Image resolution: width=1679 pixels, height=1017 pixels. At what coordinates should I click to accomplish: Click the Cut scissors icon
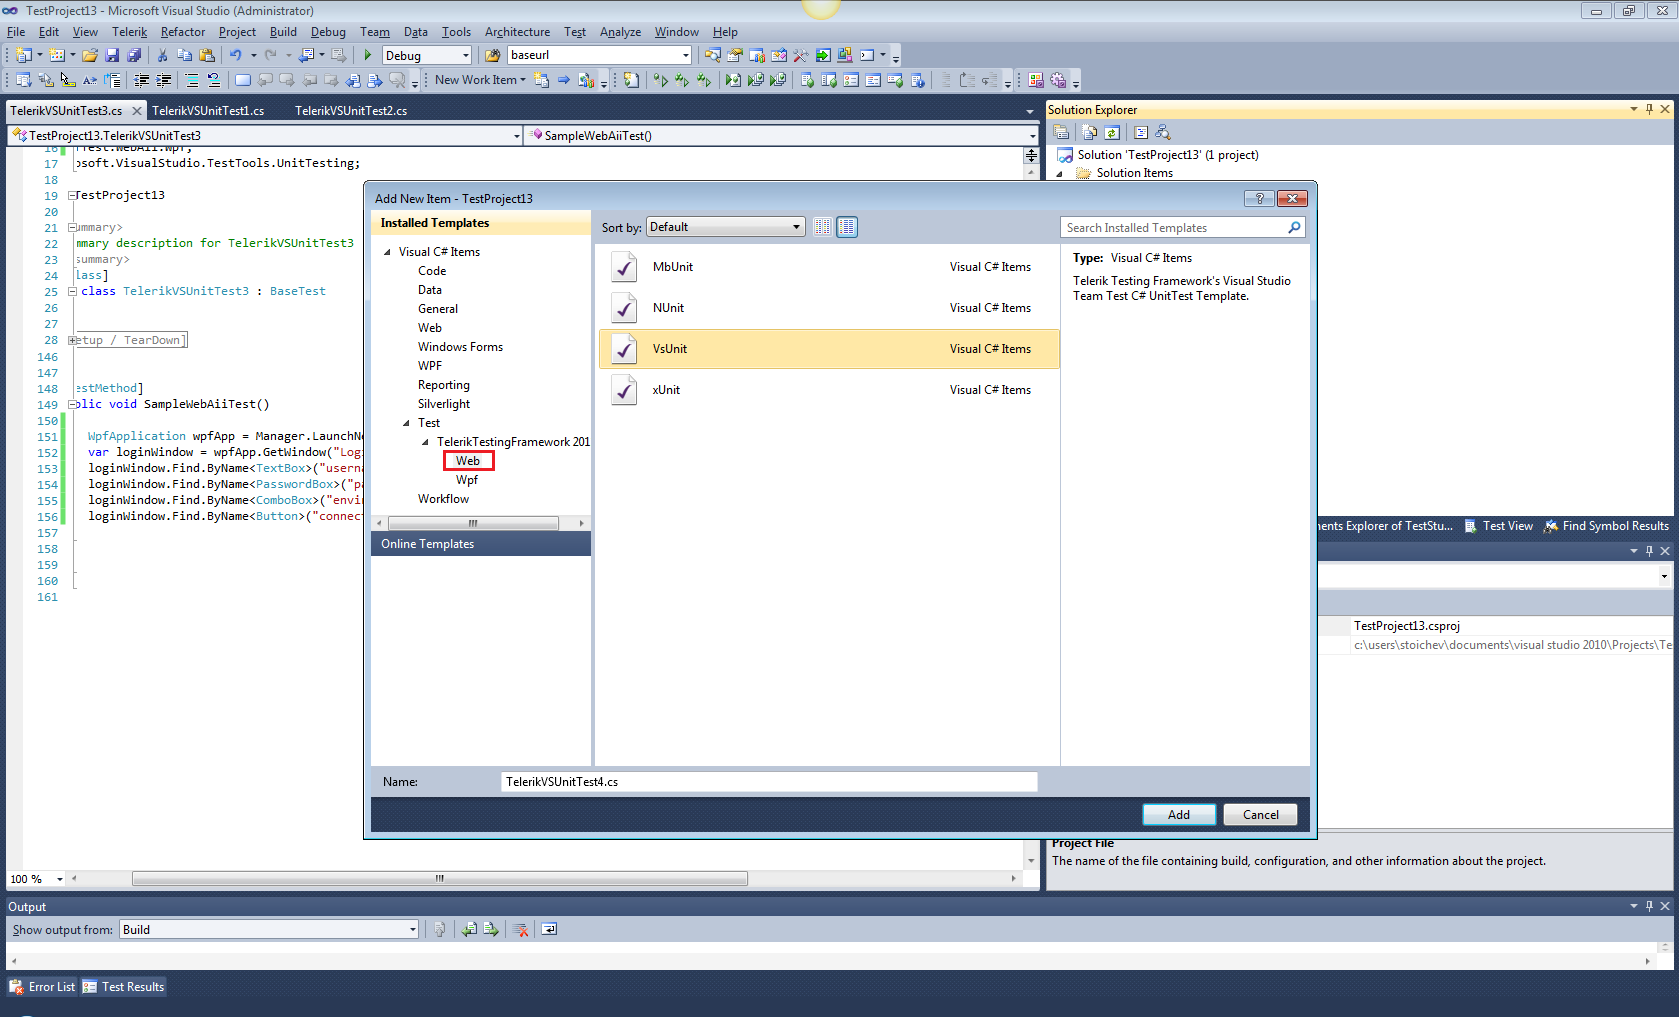162,55
